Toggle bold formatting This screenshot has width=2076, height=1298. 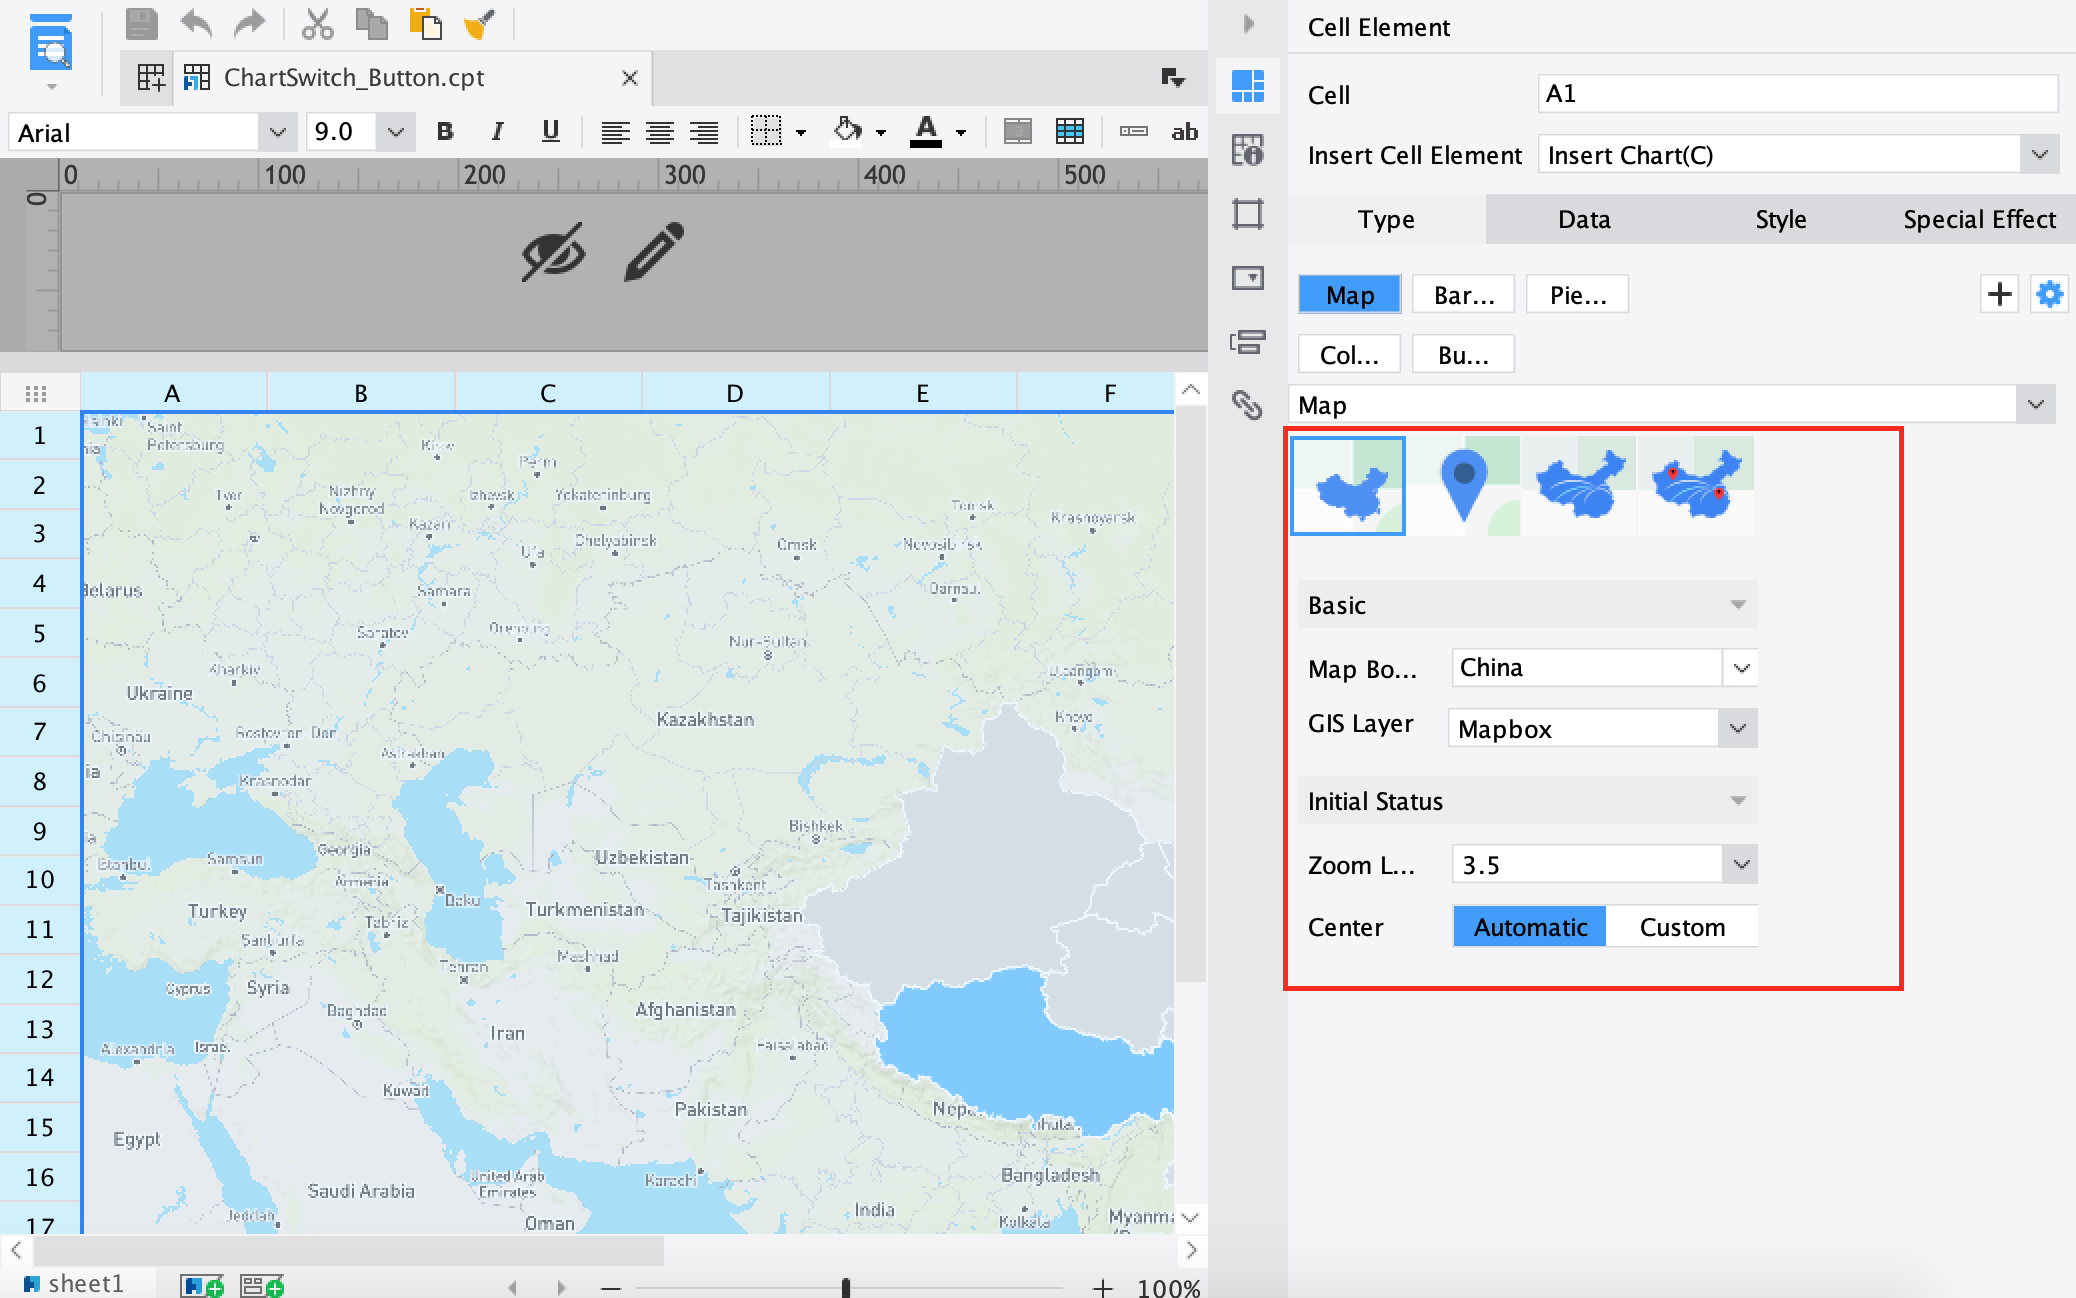point(445,131)
